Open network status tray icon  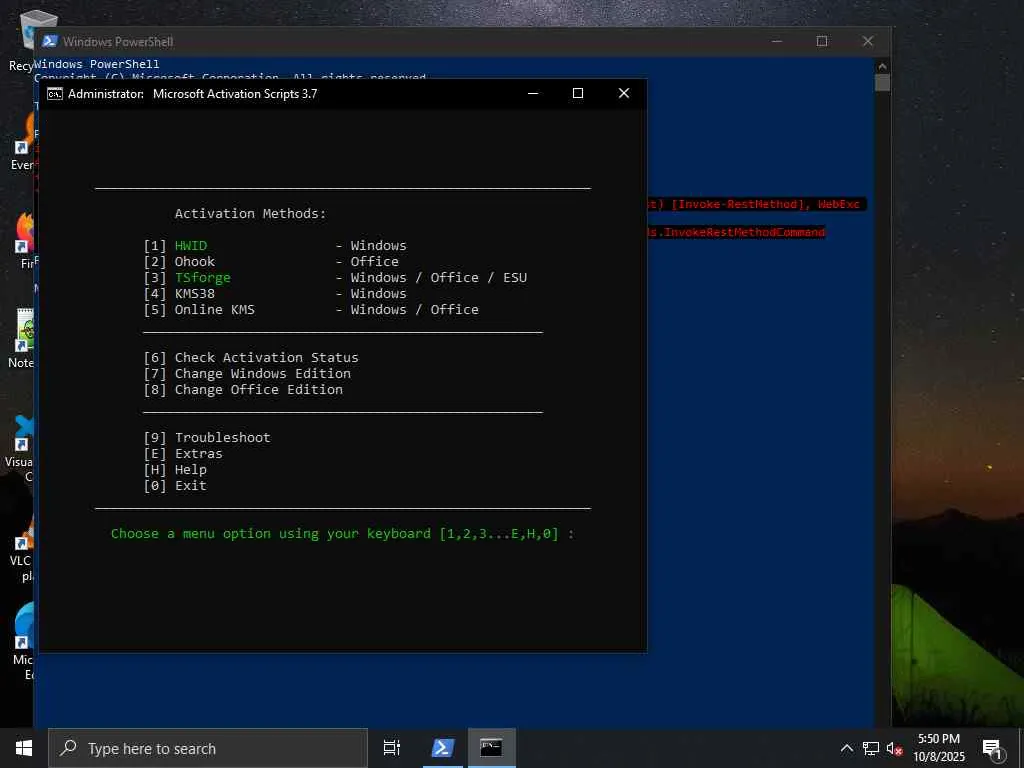(871, 748)
